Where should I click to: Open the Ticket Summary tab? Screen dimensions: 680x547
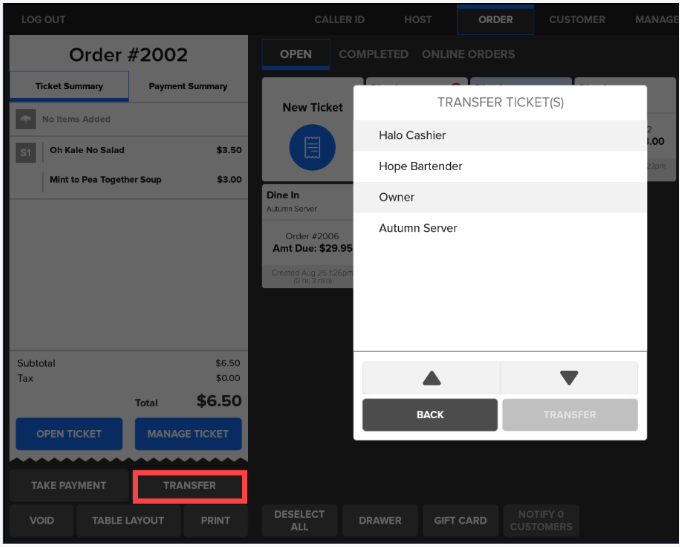click(x=69, y=87)
